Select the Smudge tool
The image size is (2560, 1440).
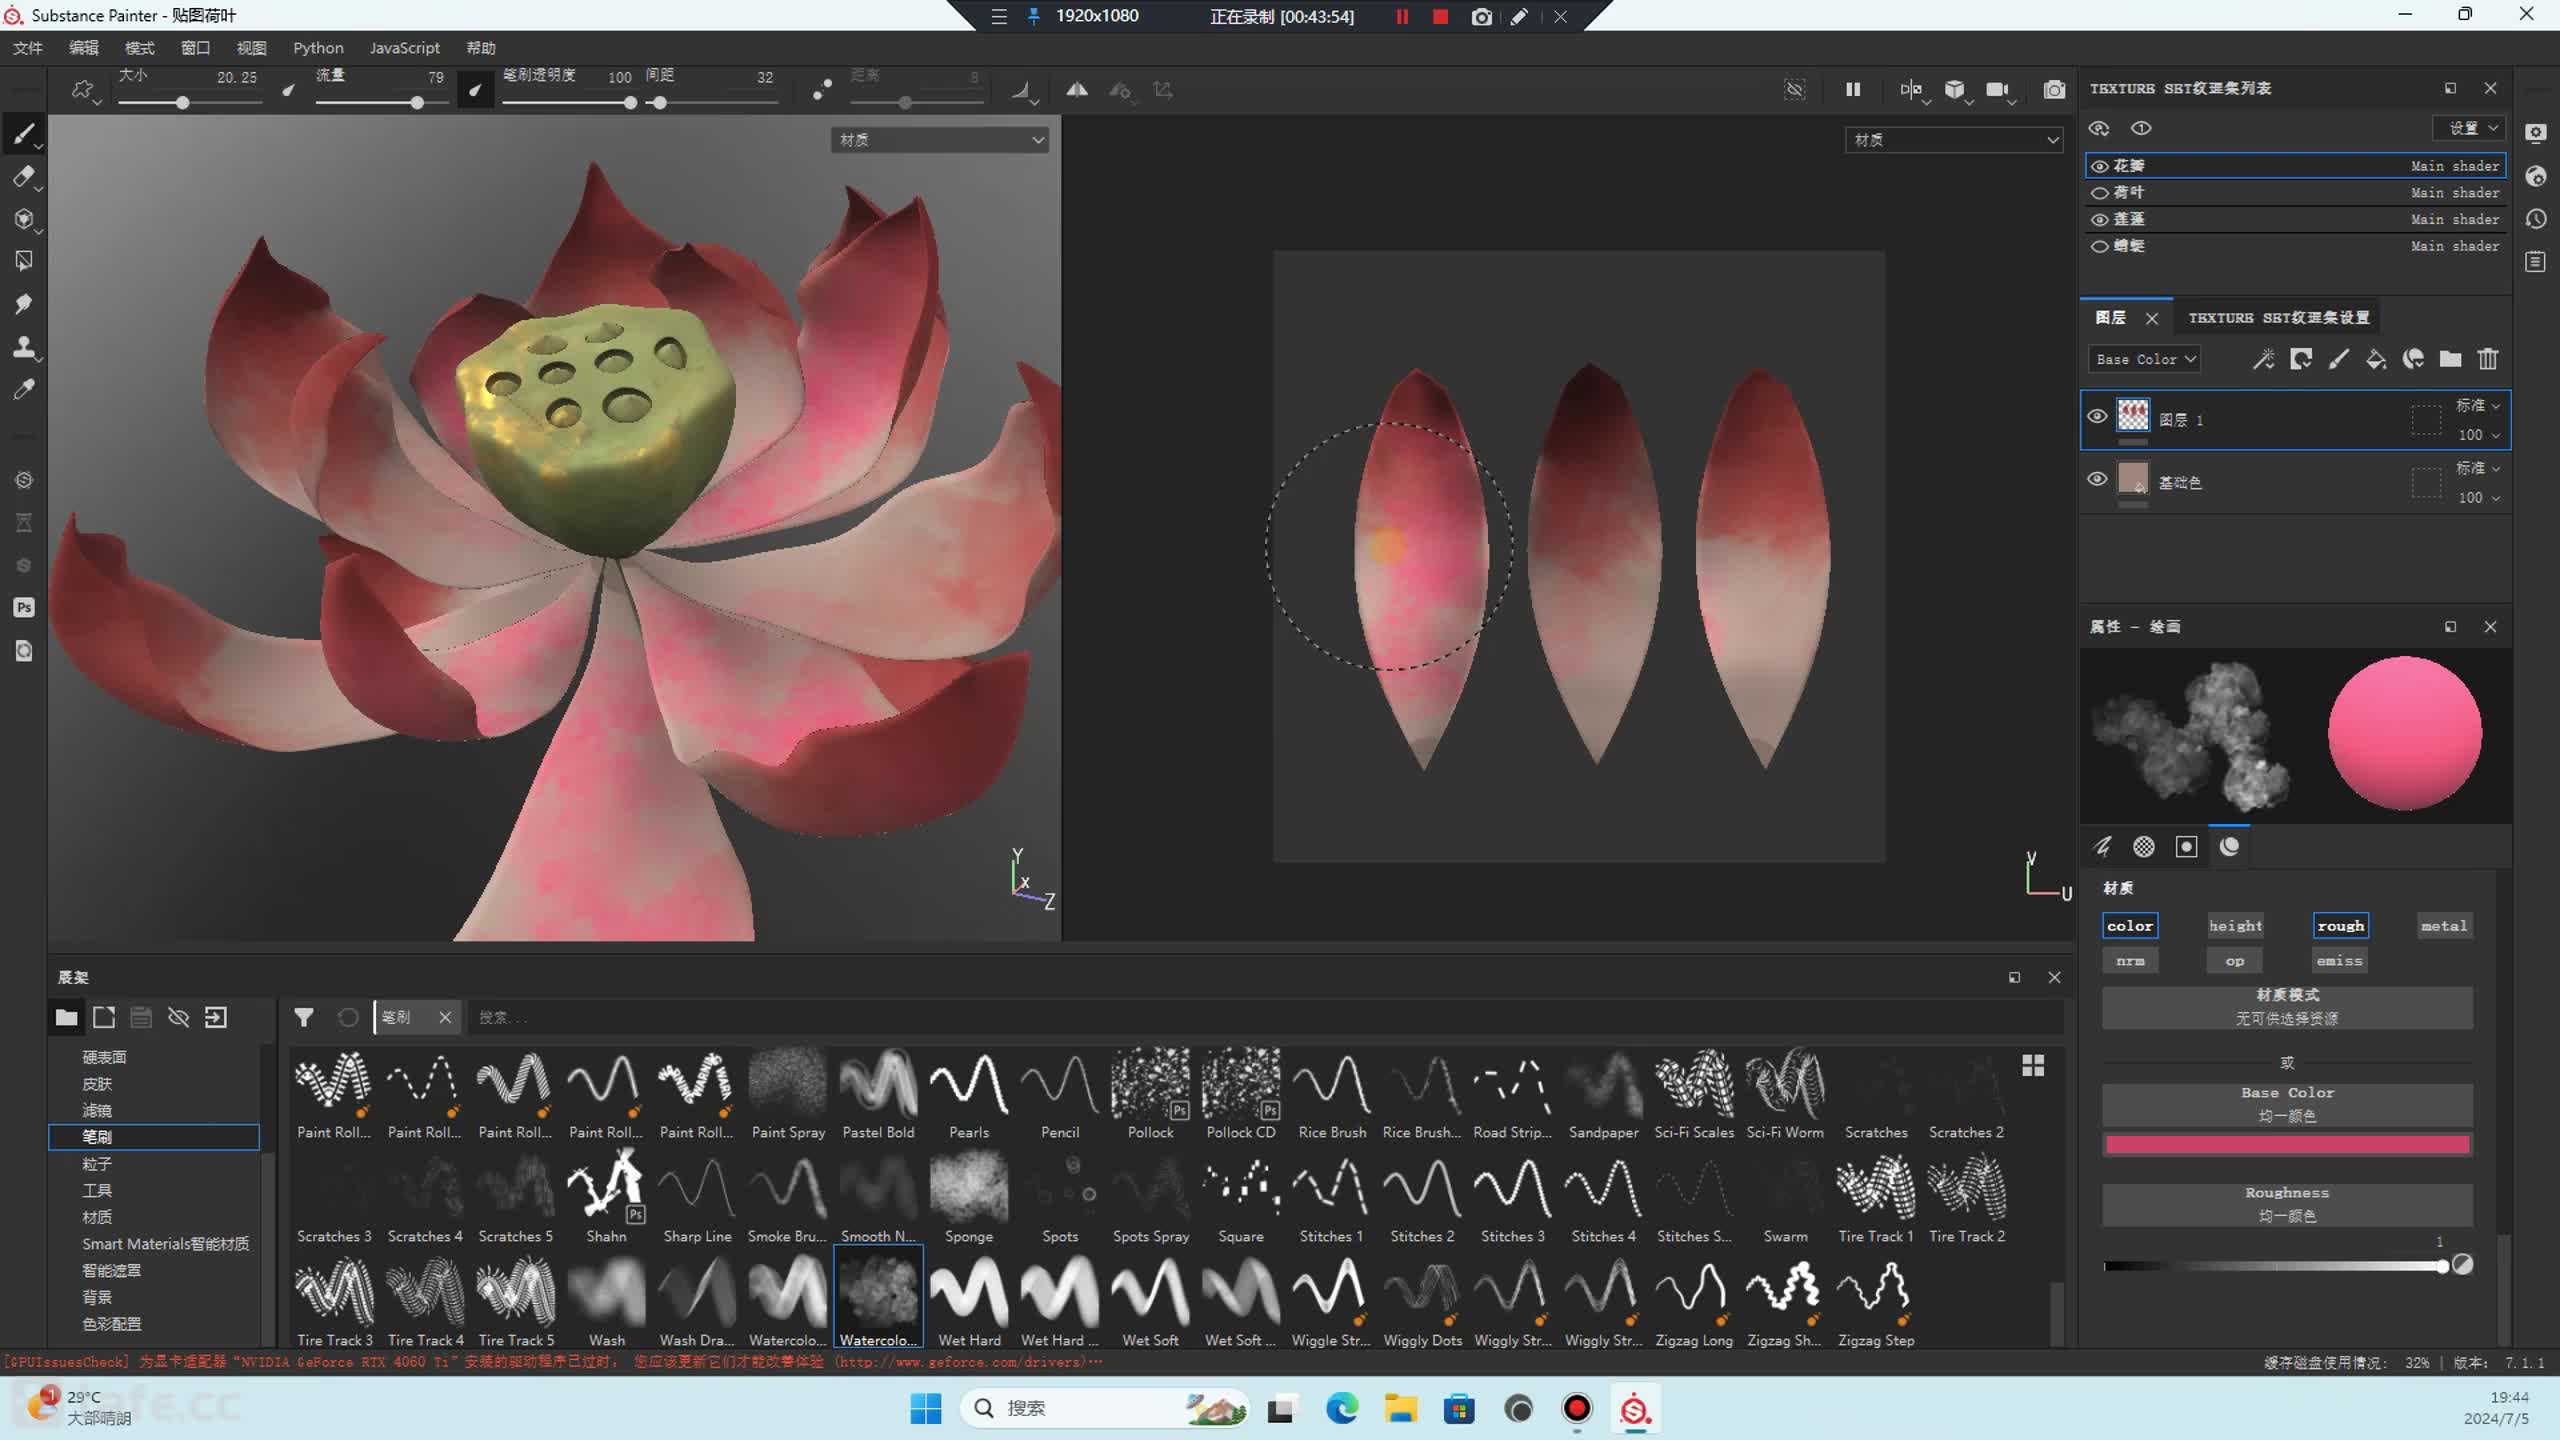(24, 304)
